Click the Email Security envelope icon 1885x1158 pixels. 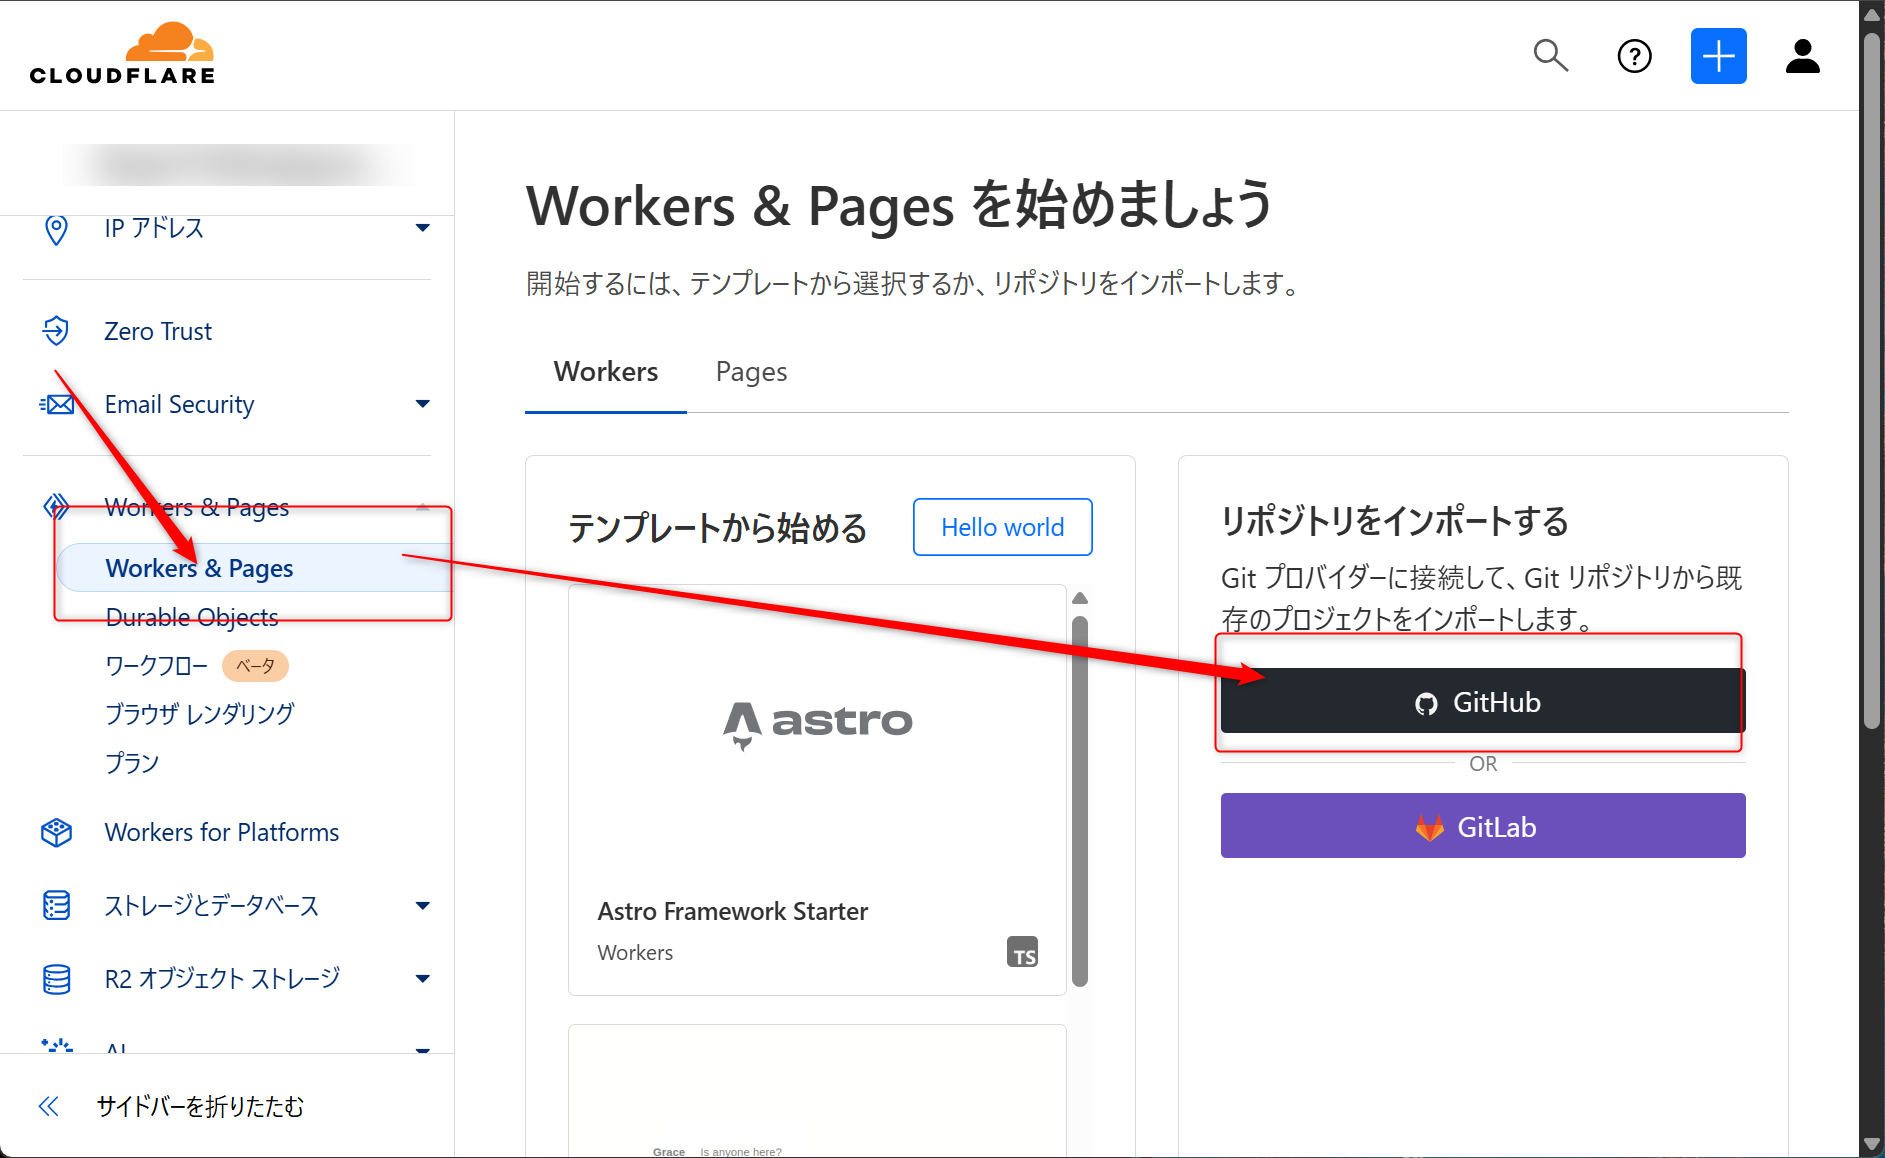pyautogui.click(x=57, y=404)
